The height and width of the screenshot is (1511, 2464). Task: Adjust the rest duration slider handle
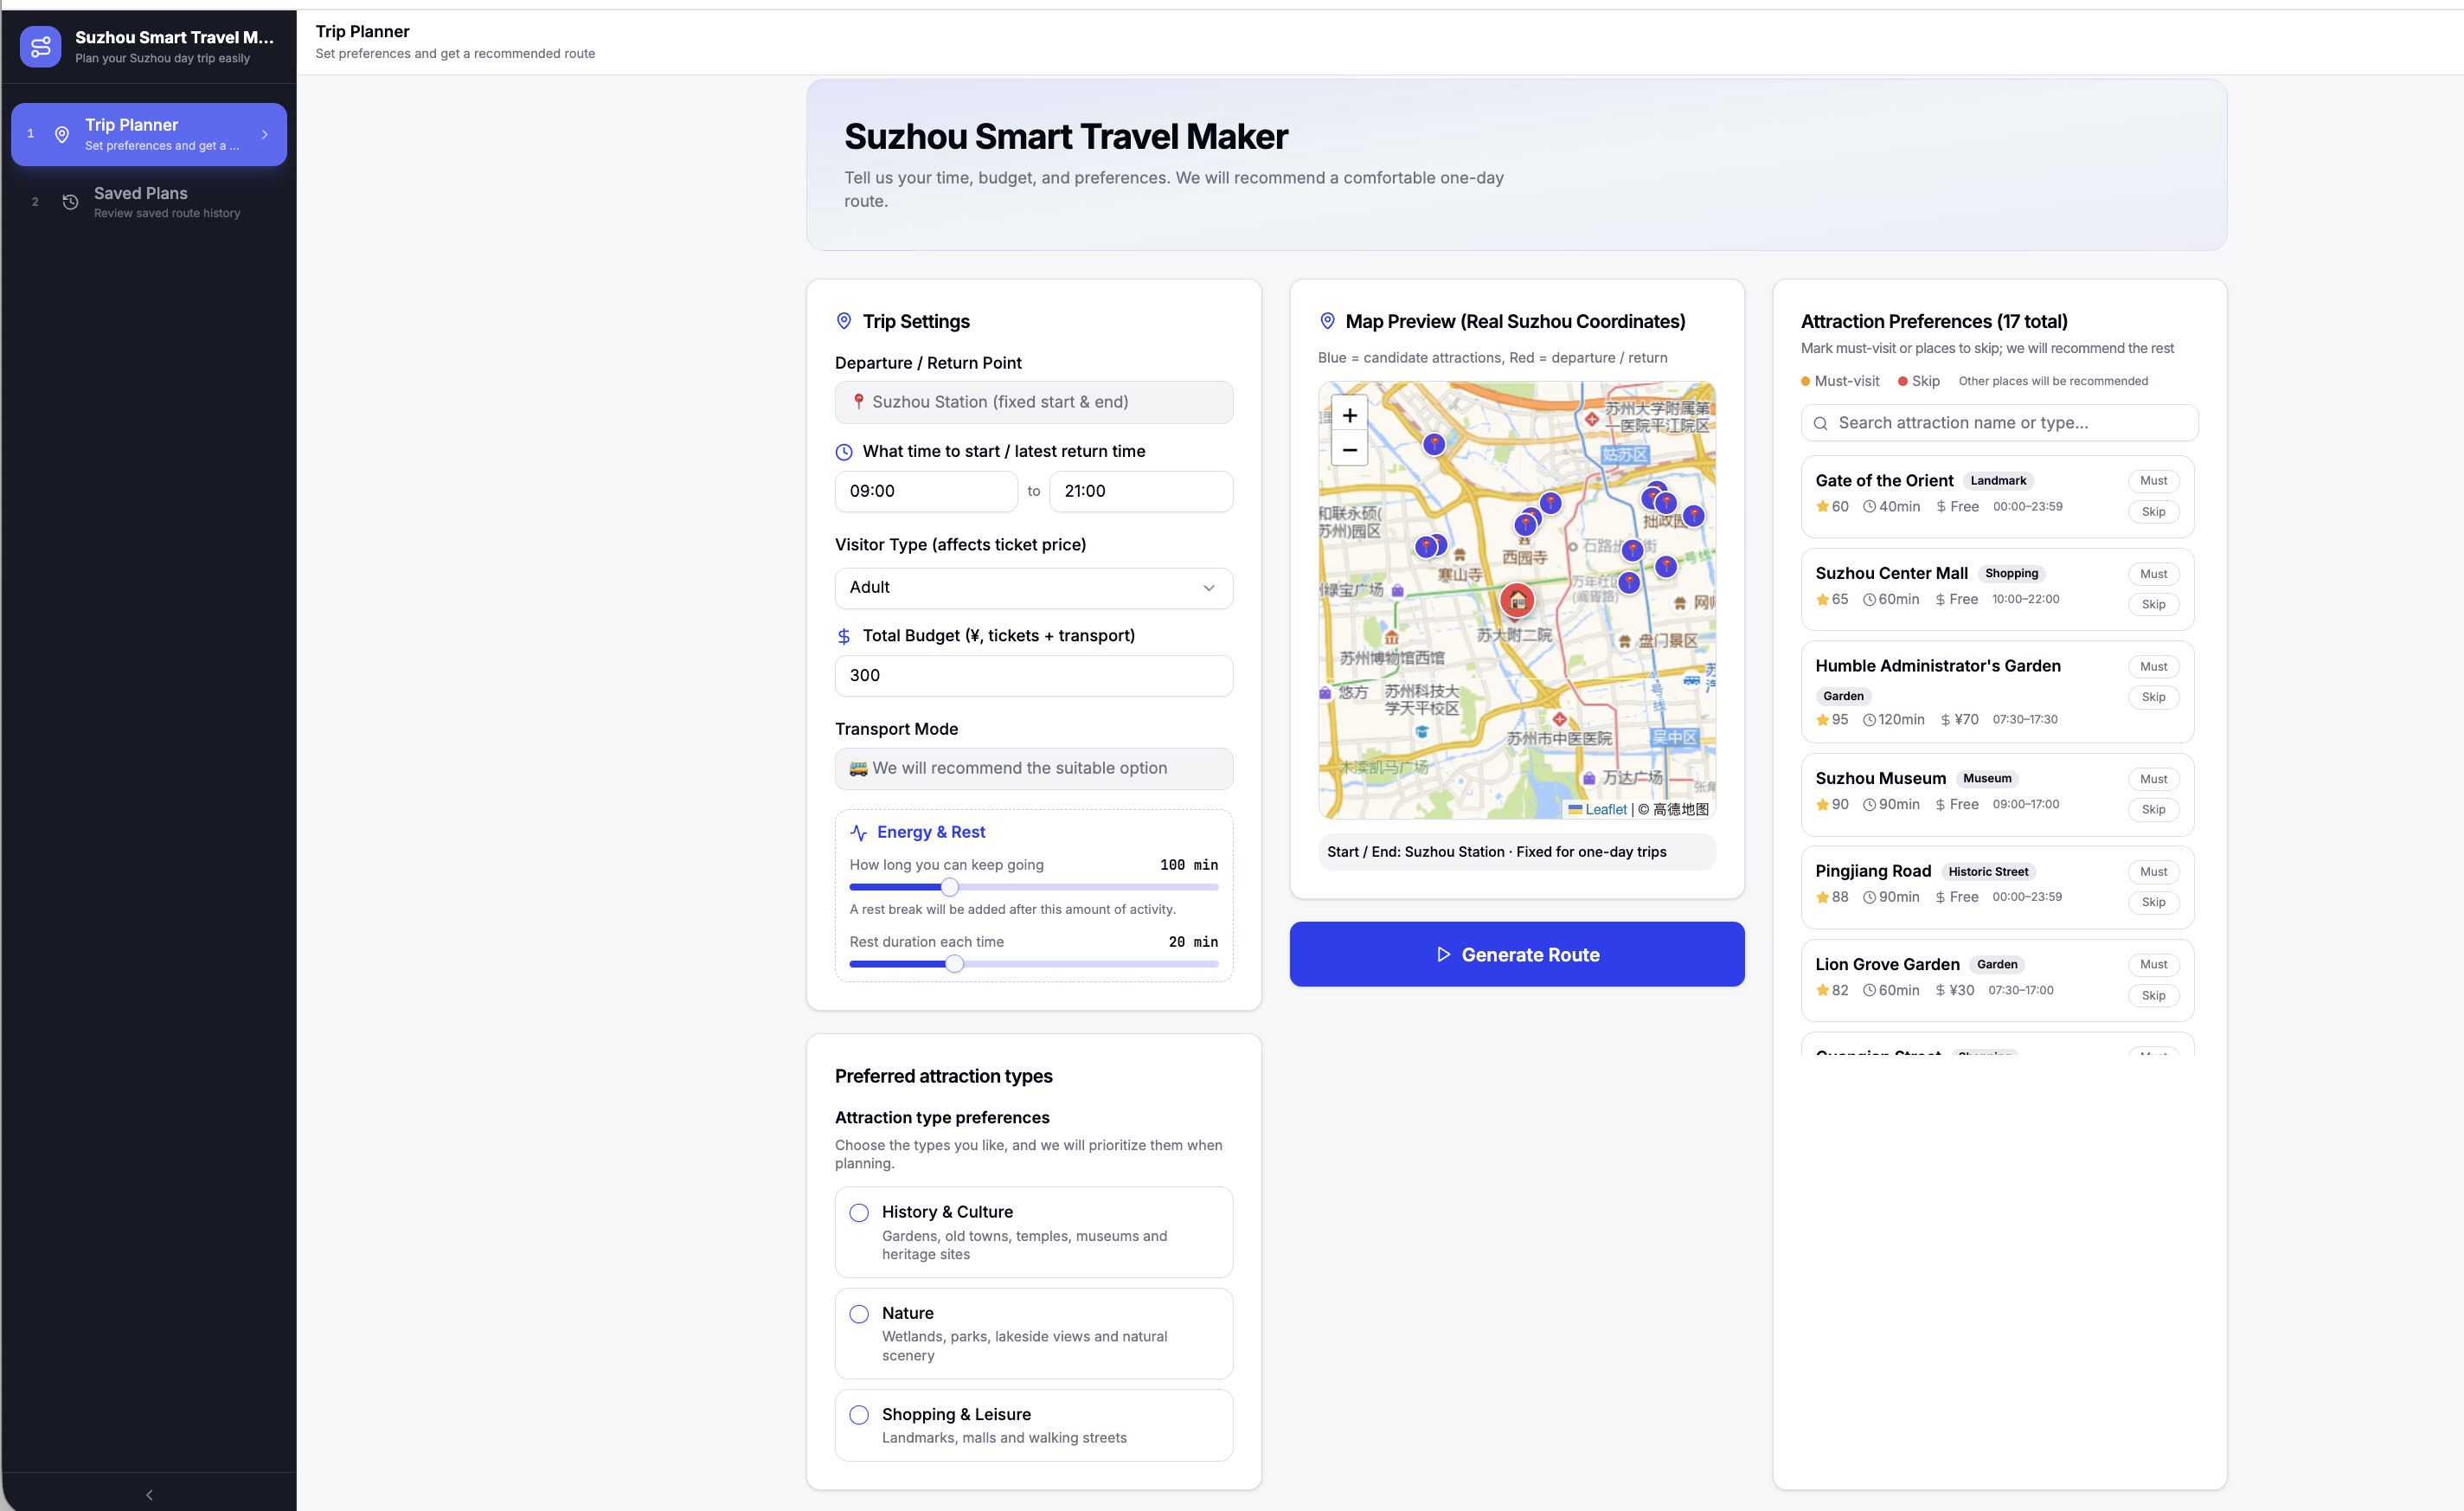pyautogui.click(x=954, y=964)
